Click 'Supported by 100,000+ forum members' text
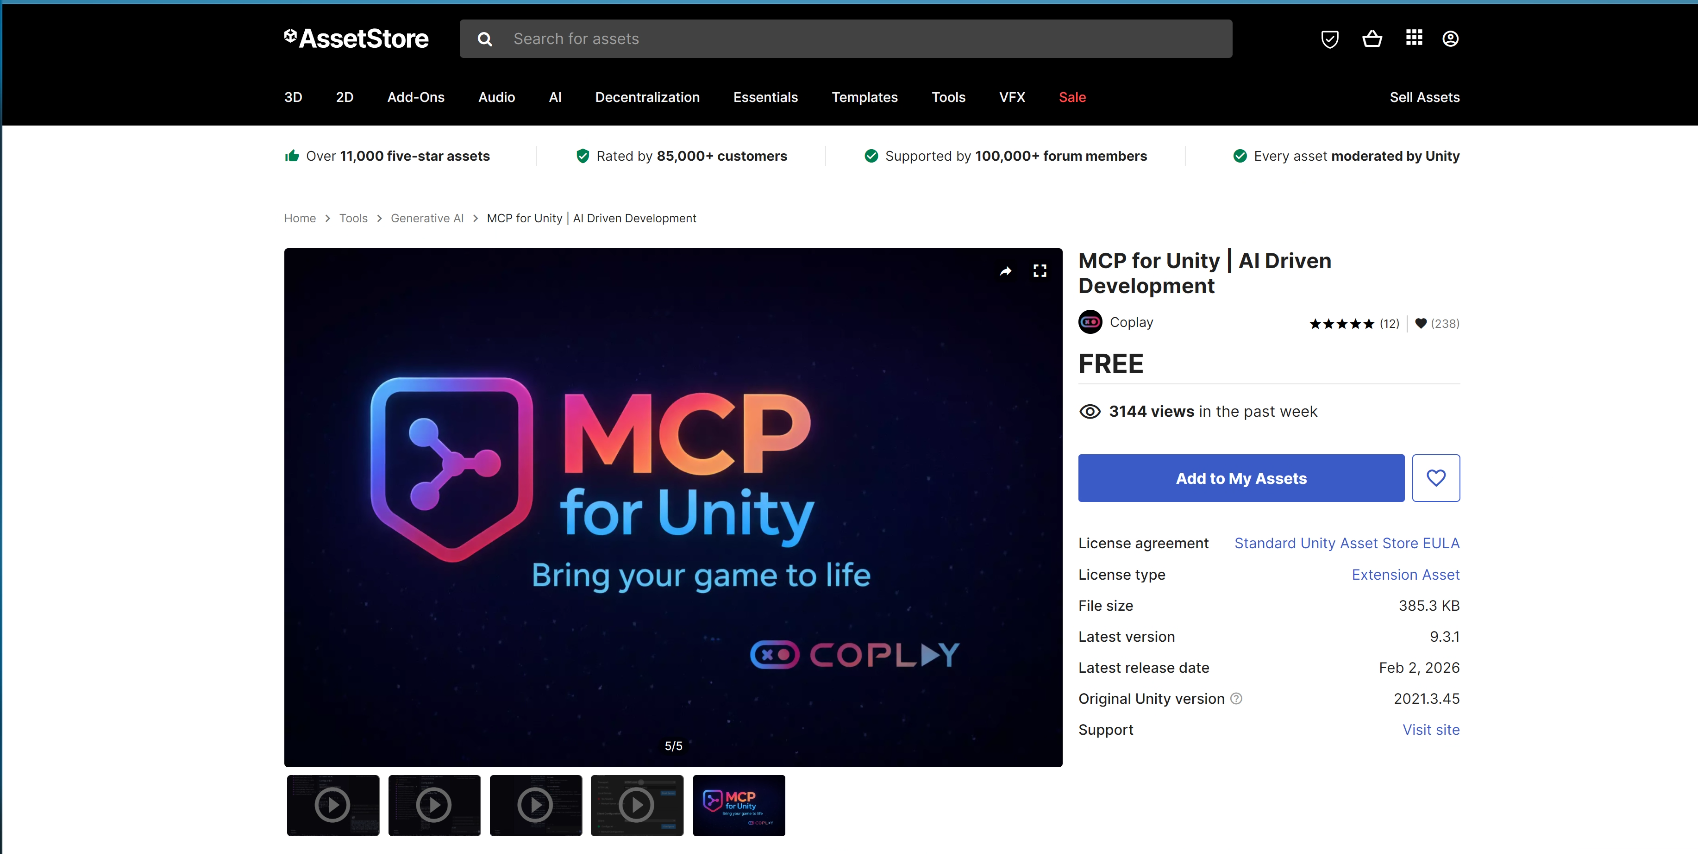Screen dimensions: 1698x854 (x=1016, y=156)
